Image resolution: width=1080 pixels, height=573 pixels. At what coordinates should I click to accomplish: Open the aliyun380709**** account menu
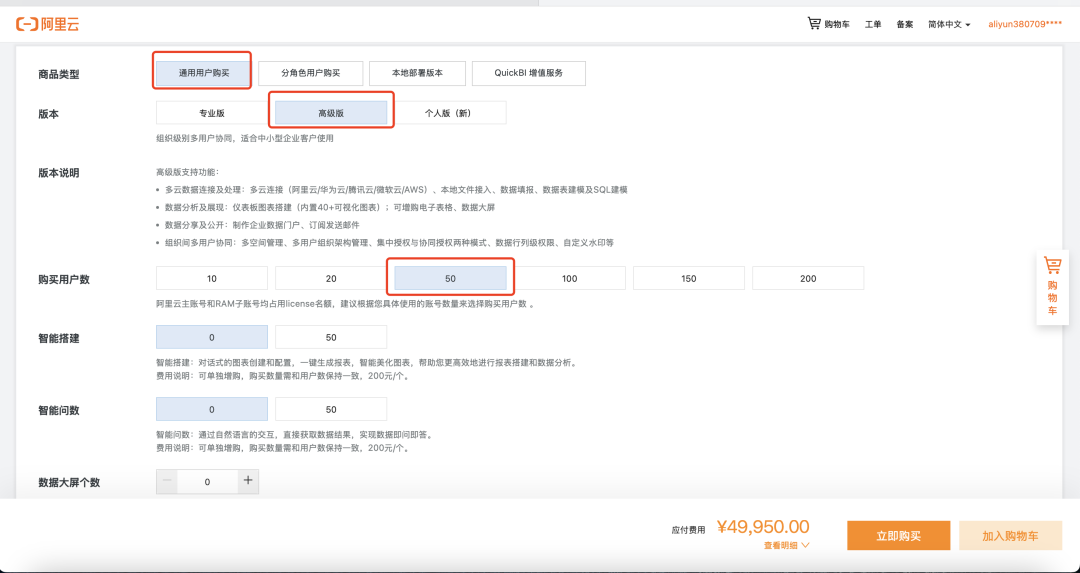click(1025, 24)
